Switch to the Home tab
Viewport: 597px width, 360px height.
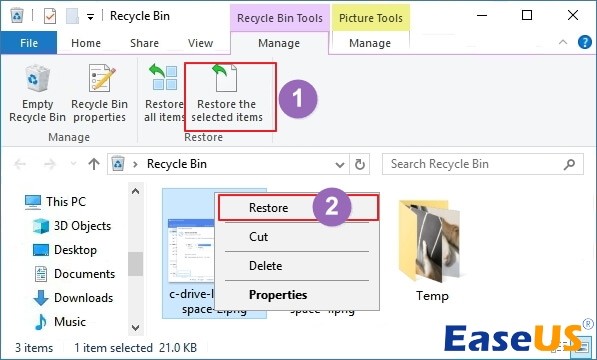click(86, 43)
